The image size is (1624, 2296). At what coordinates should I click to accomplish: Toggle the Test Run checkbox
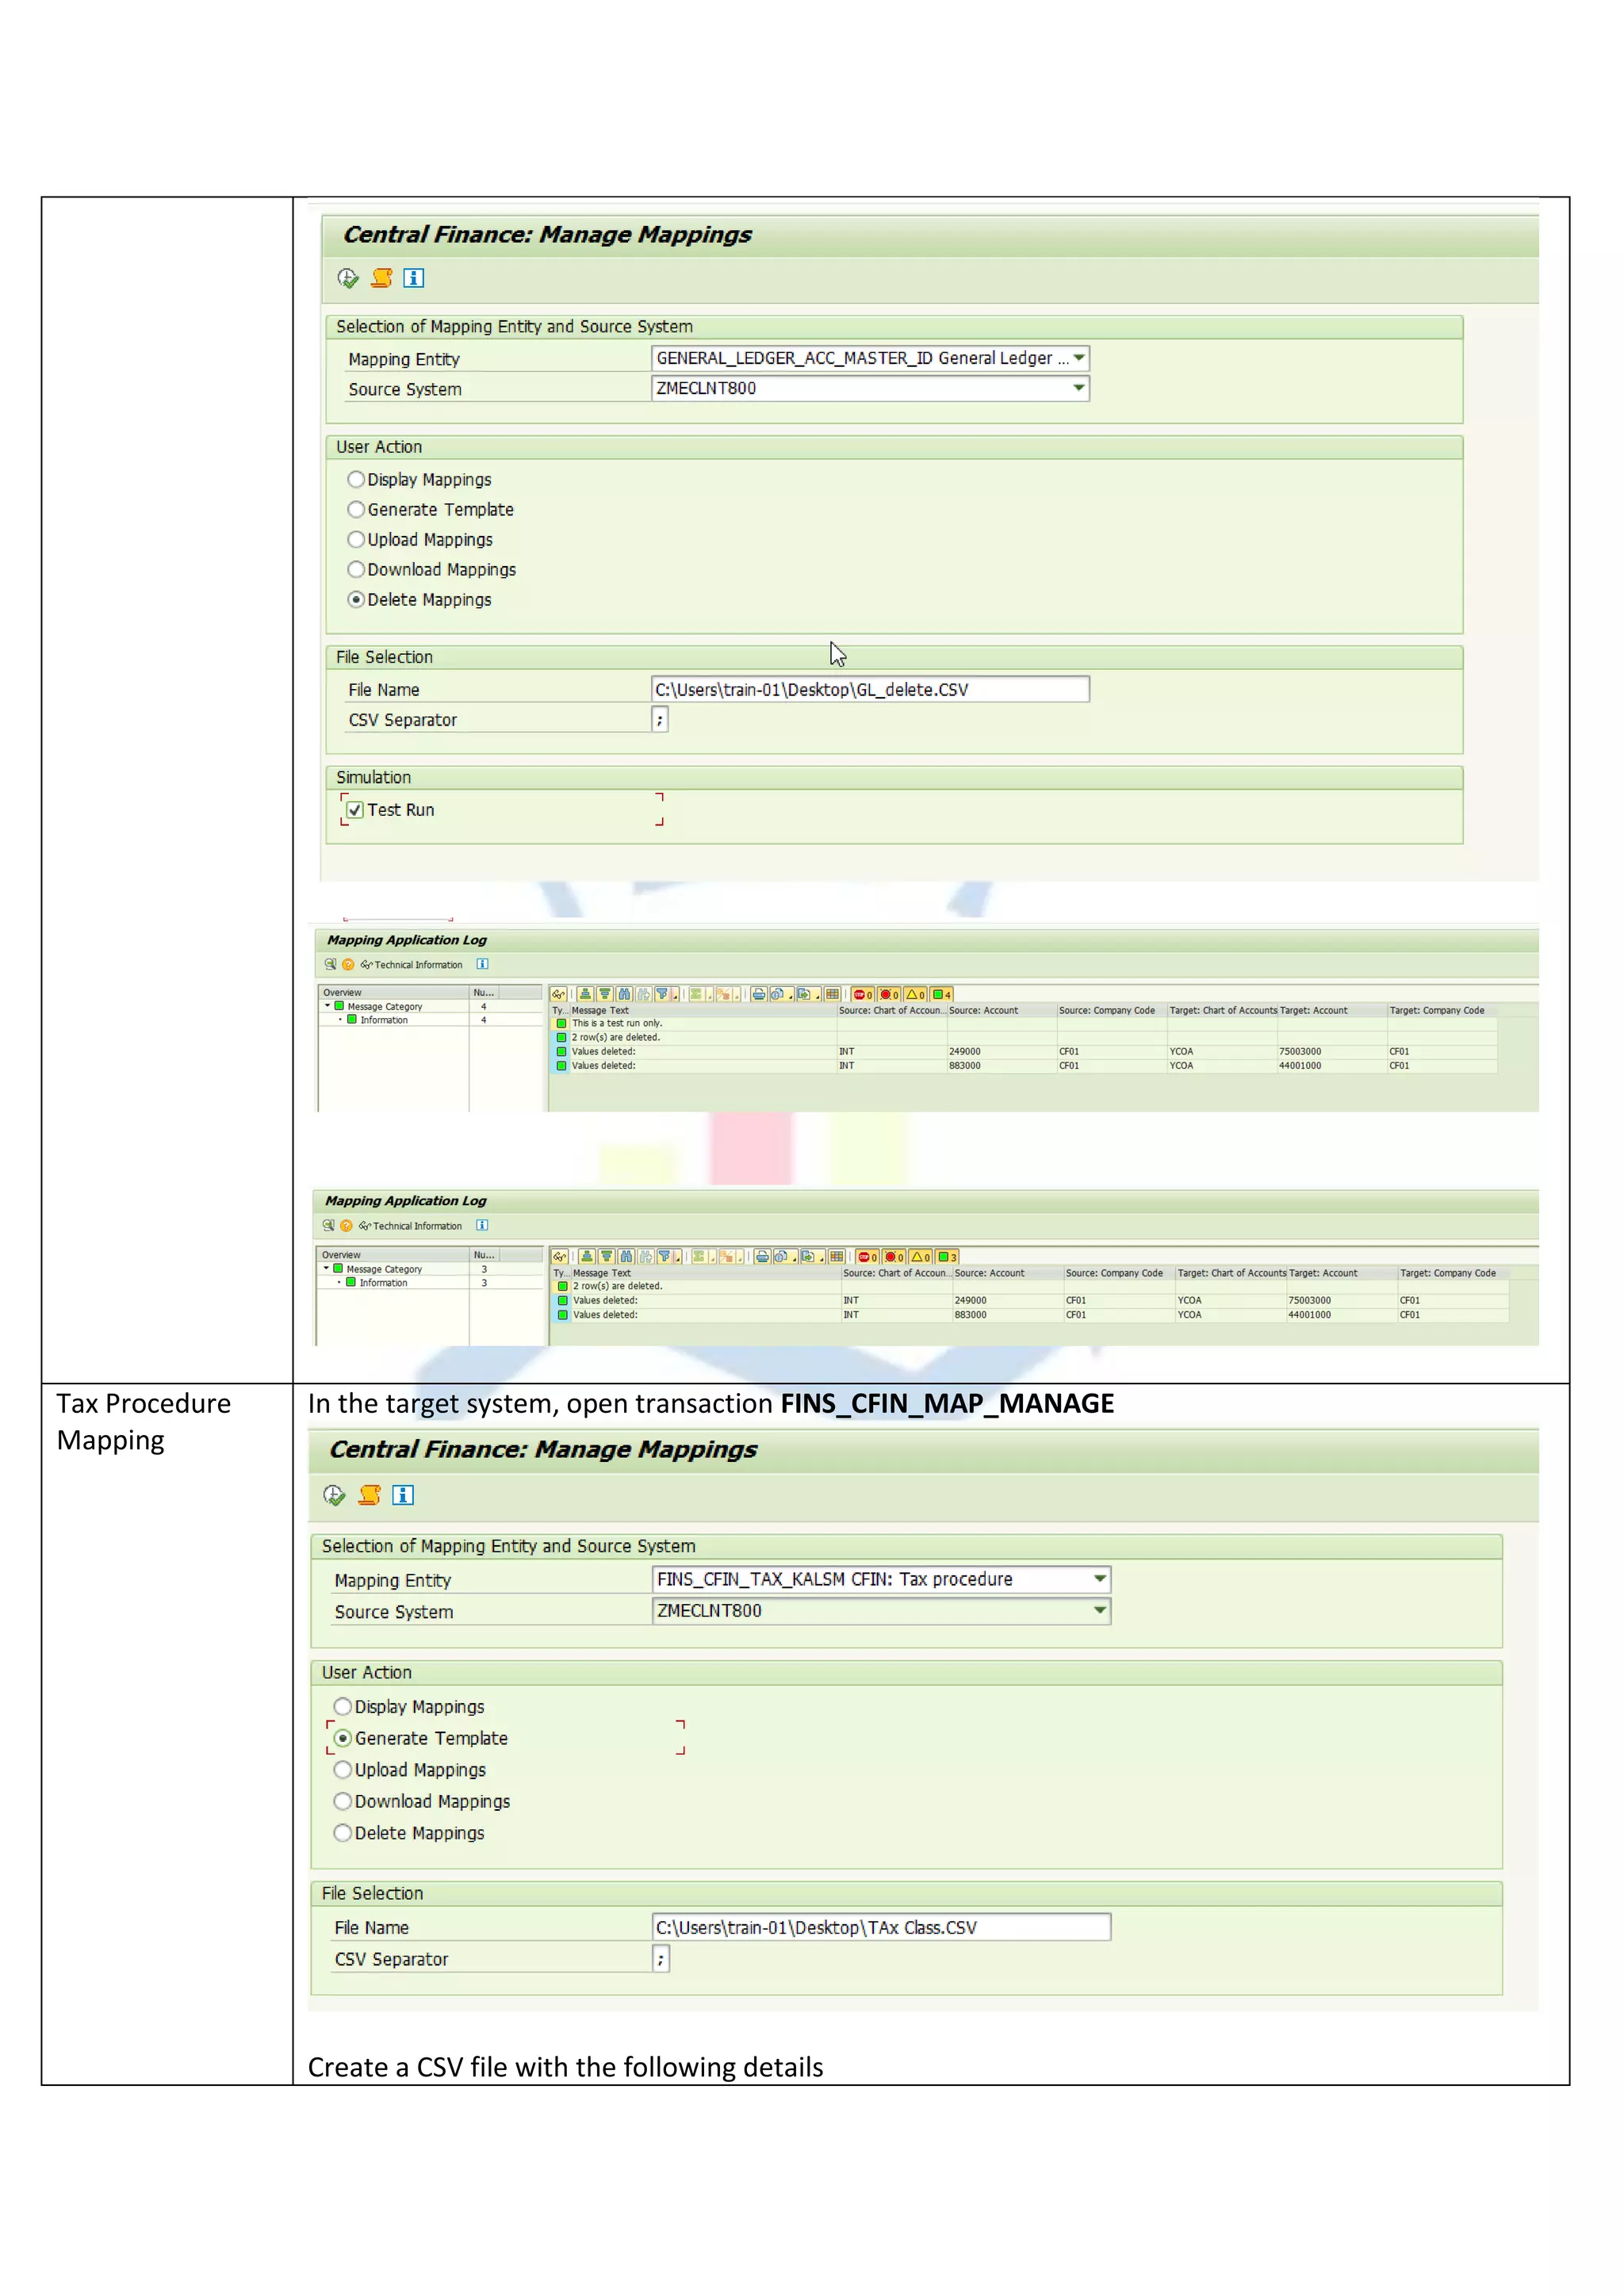(x=355, y=810)
